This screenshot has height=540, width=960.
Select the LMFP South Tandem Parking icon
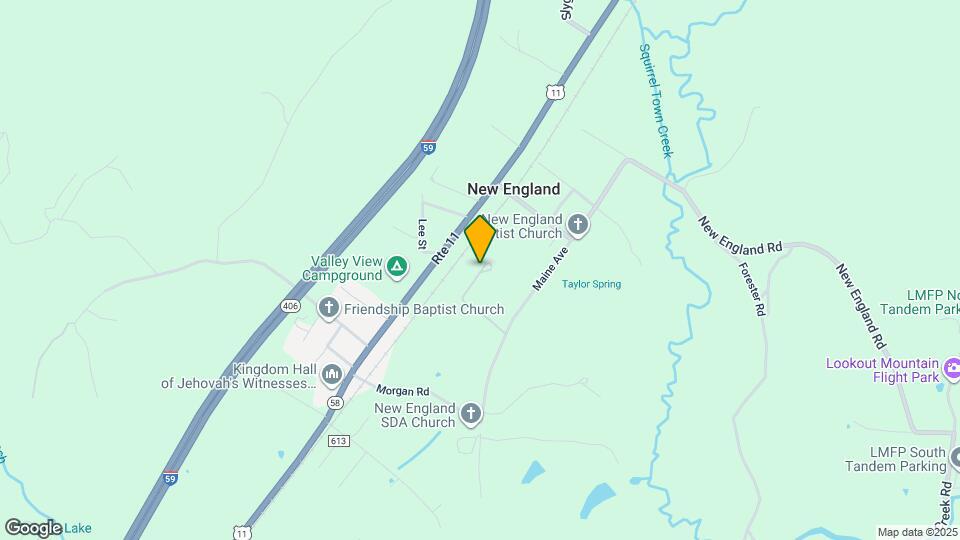[954, 458]
